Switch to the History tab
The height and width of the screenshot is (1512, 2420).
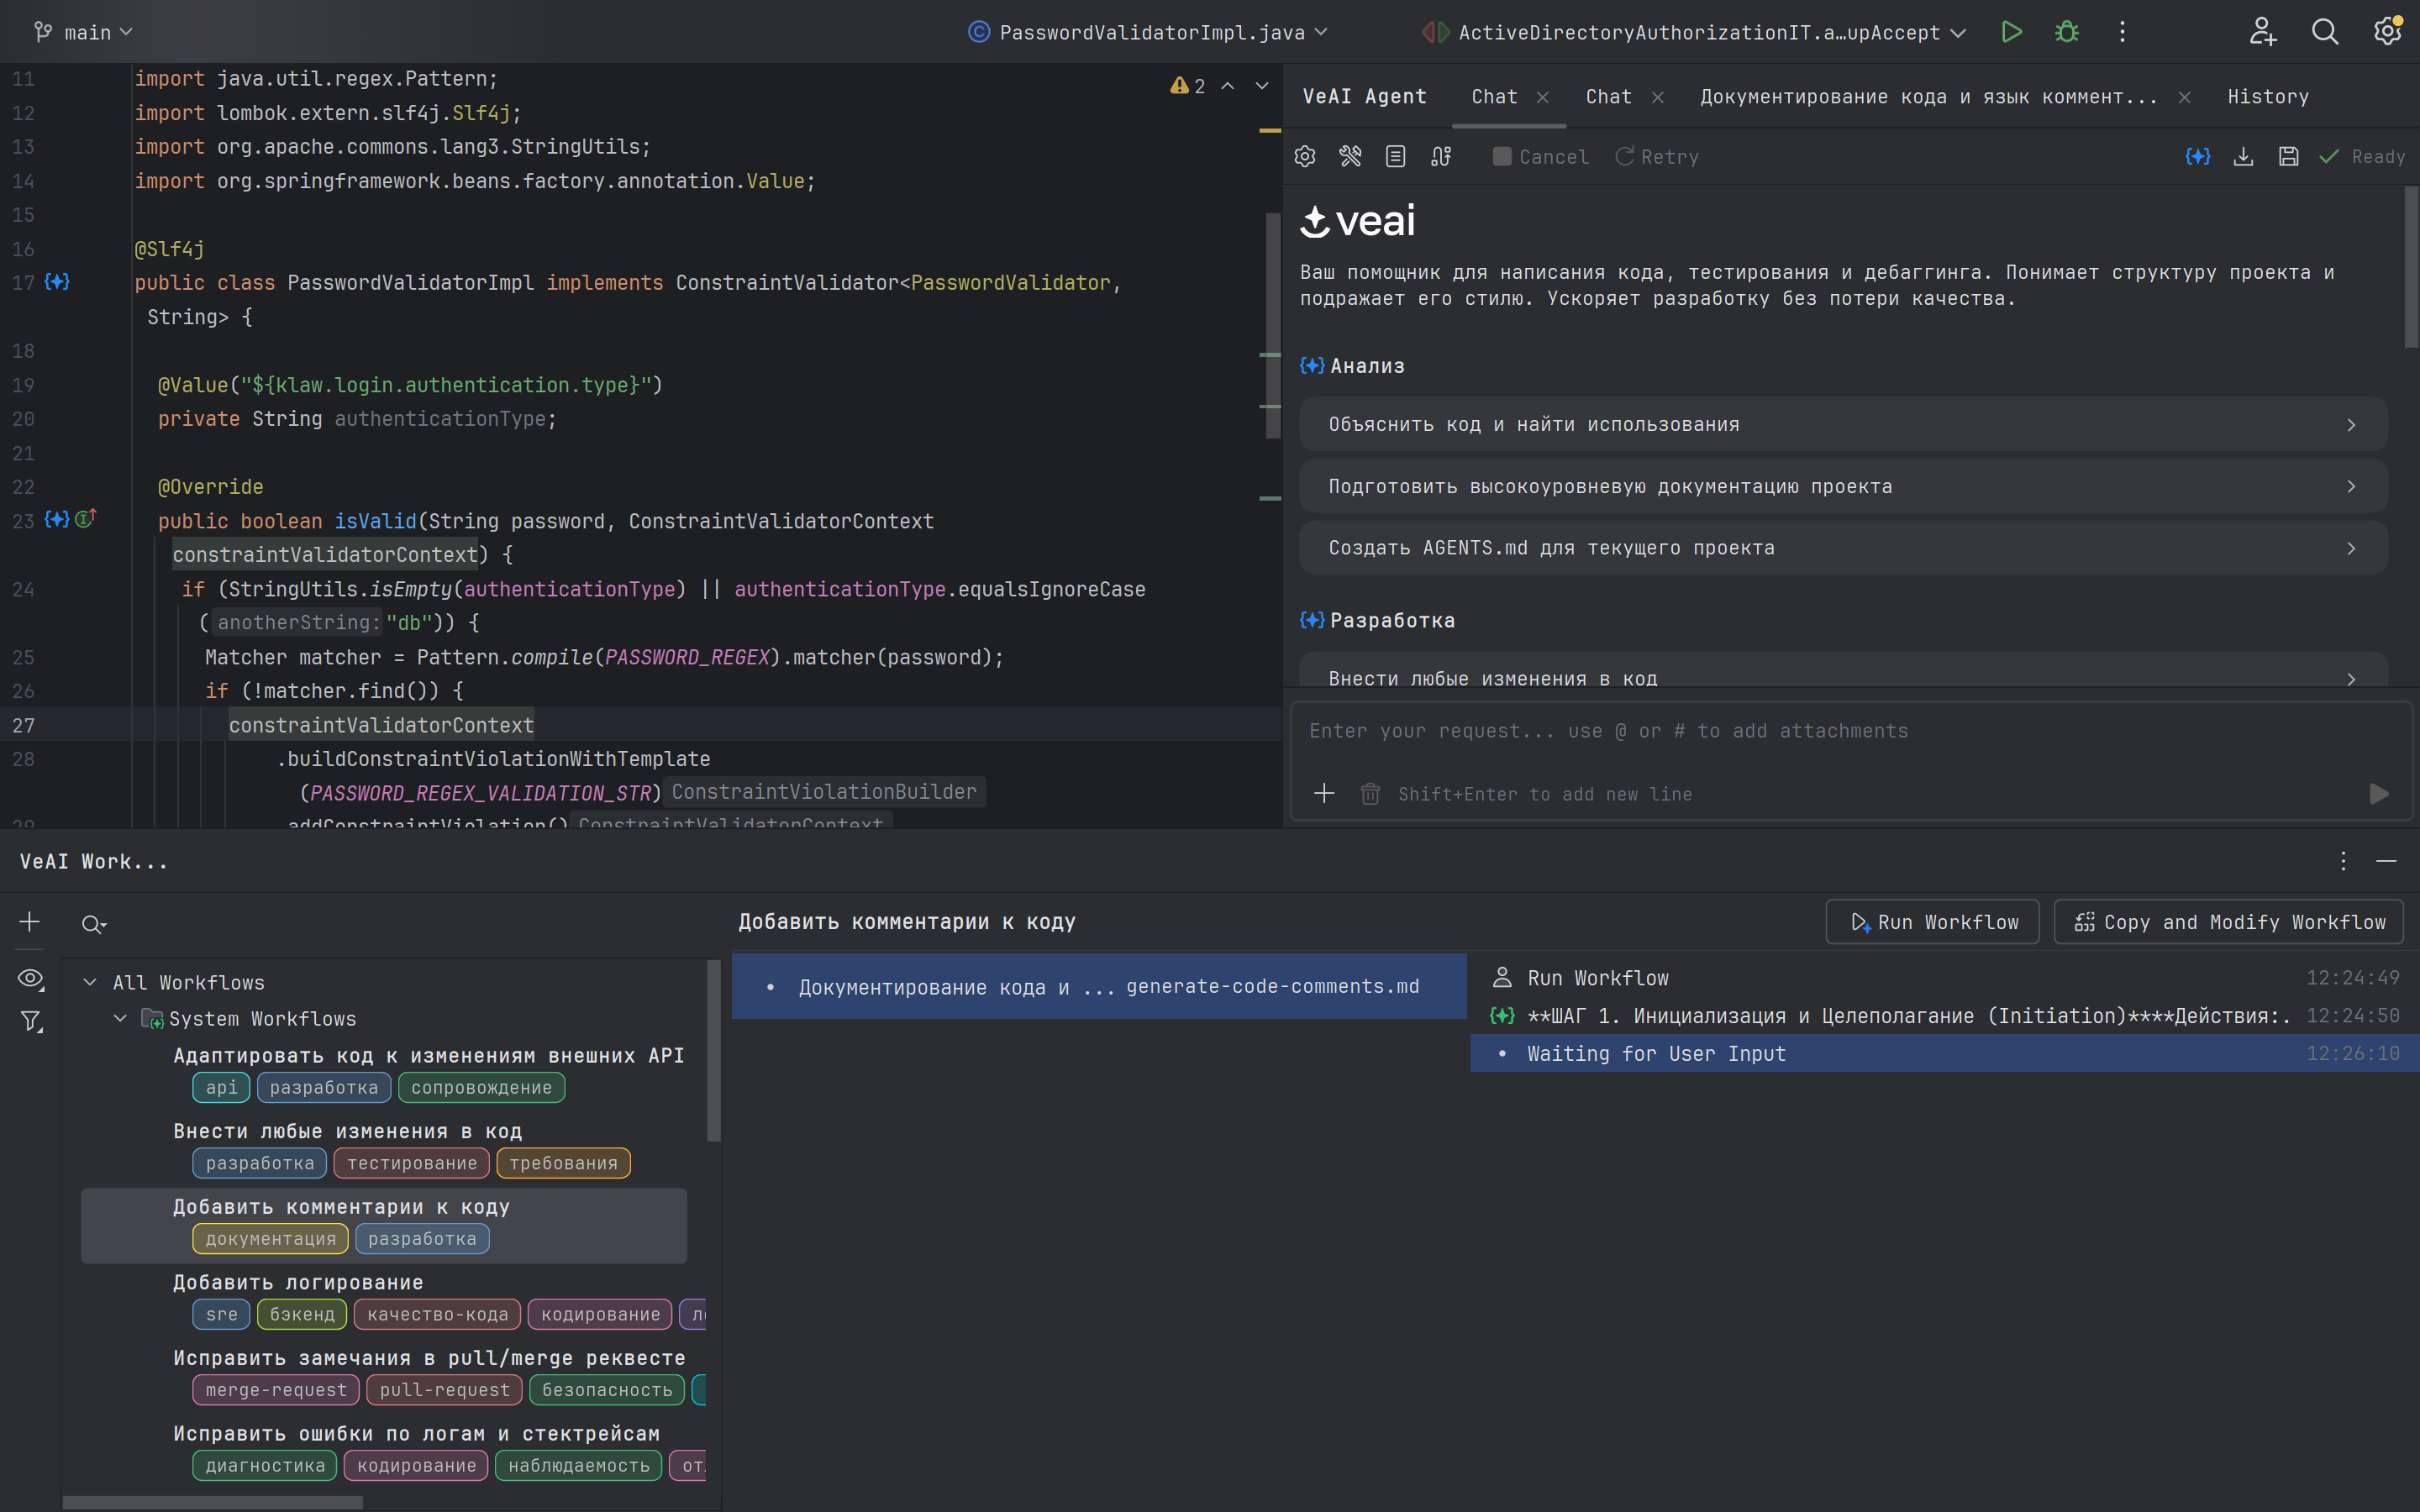(x=2267, y=96)
